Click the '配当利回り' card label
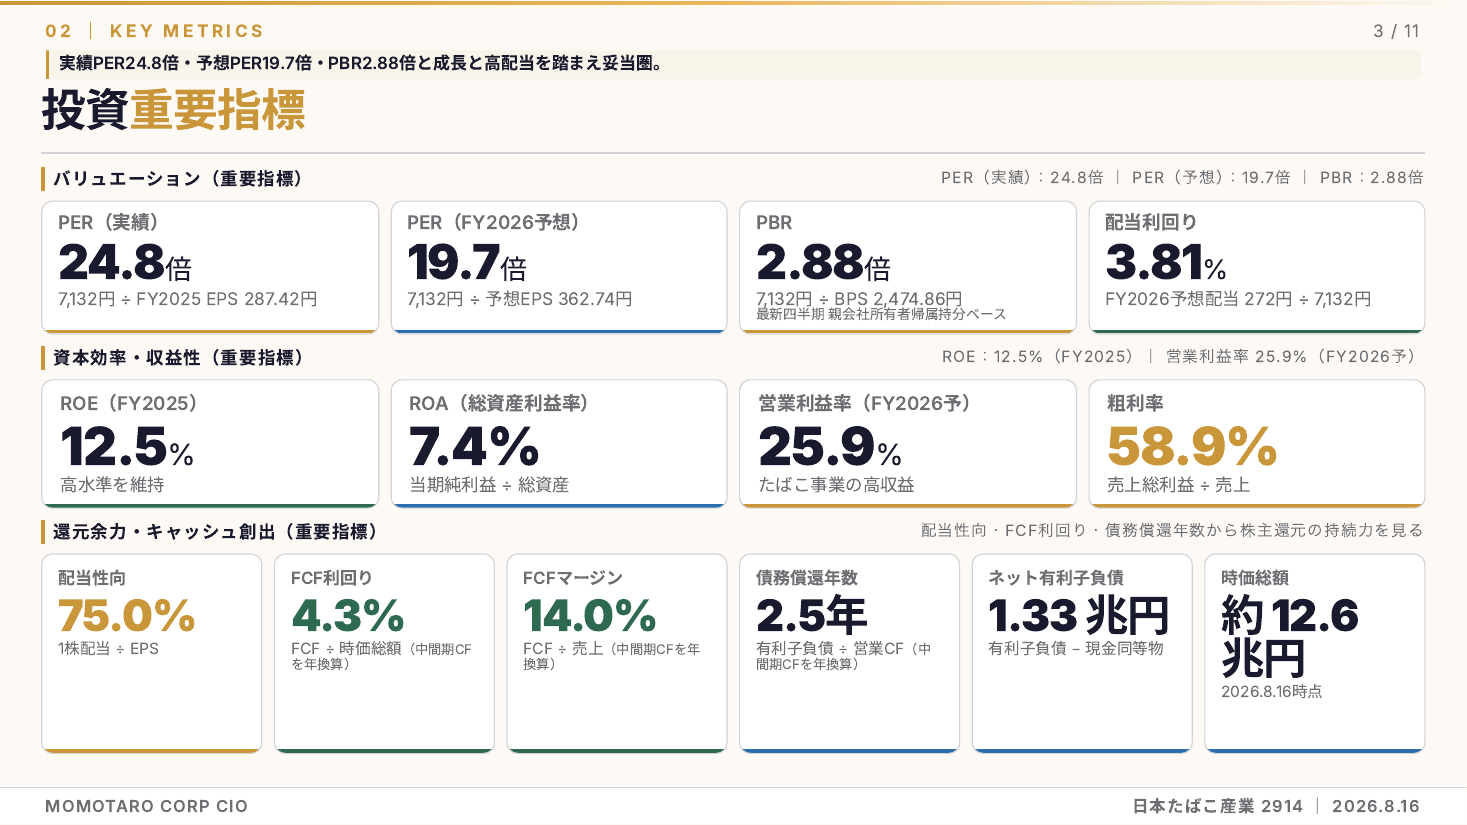 (x=1151, y=222)
